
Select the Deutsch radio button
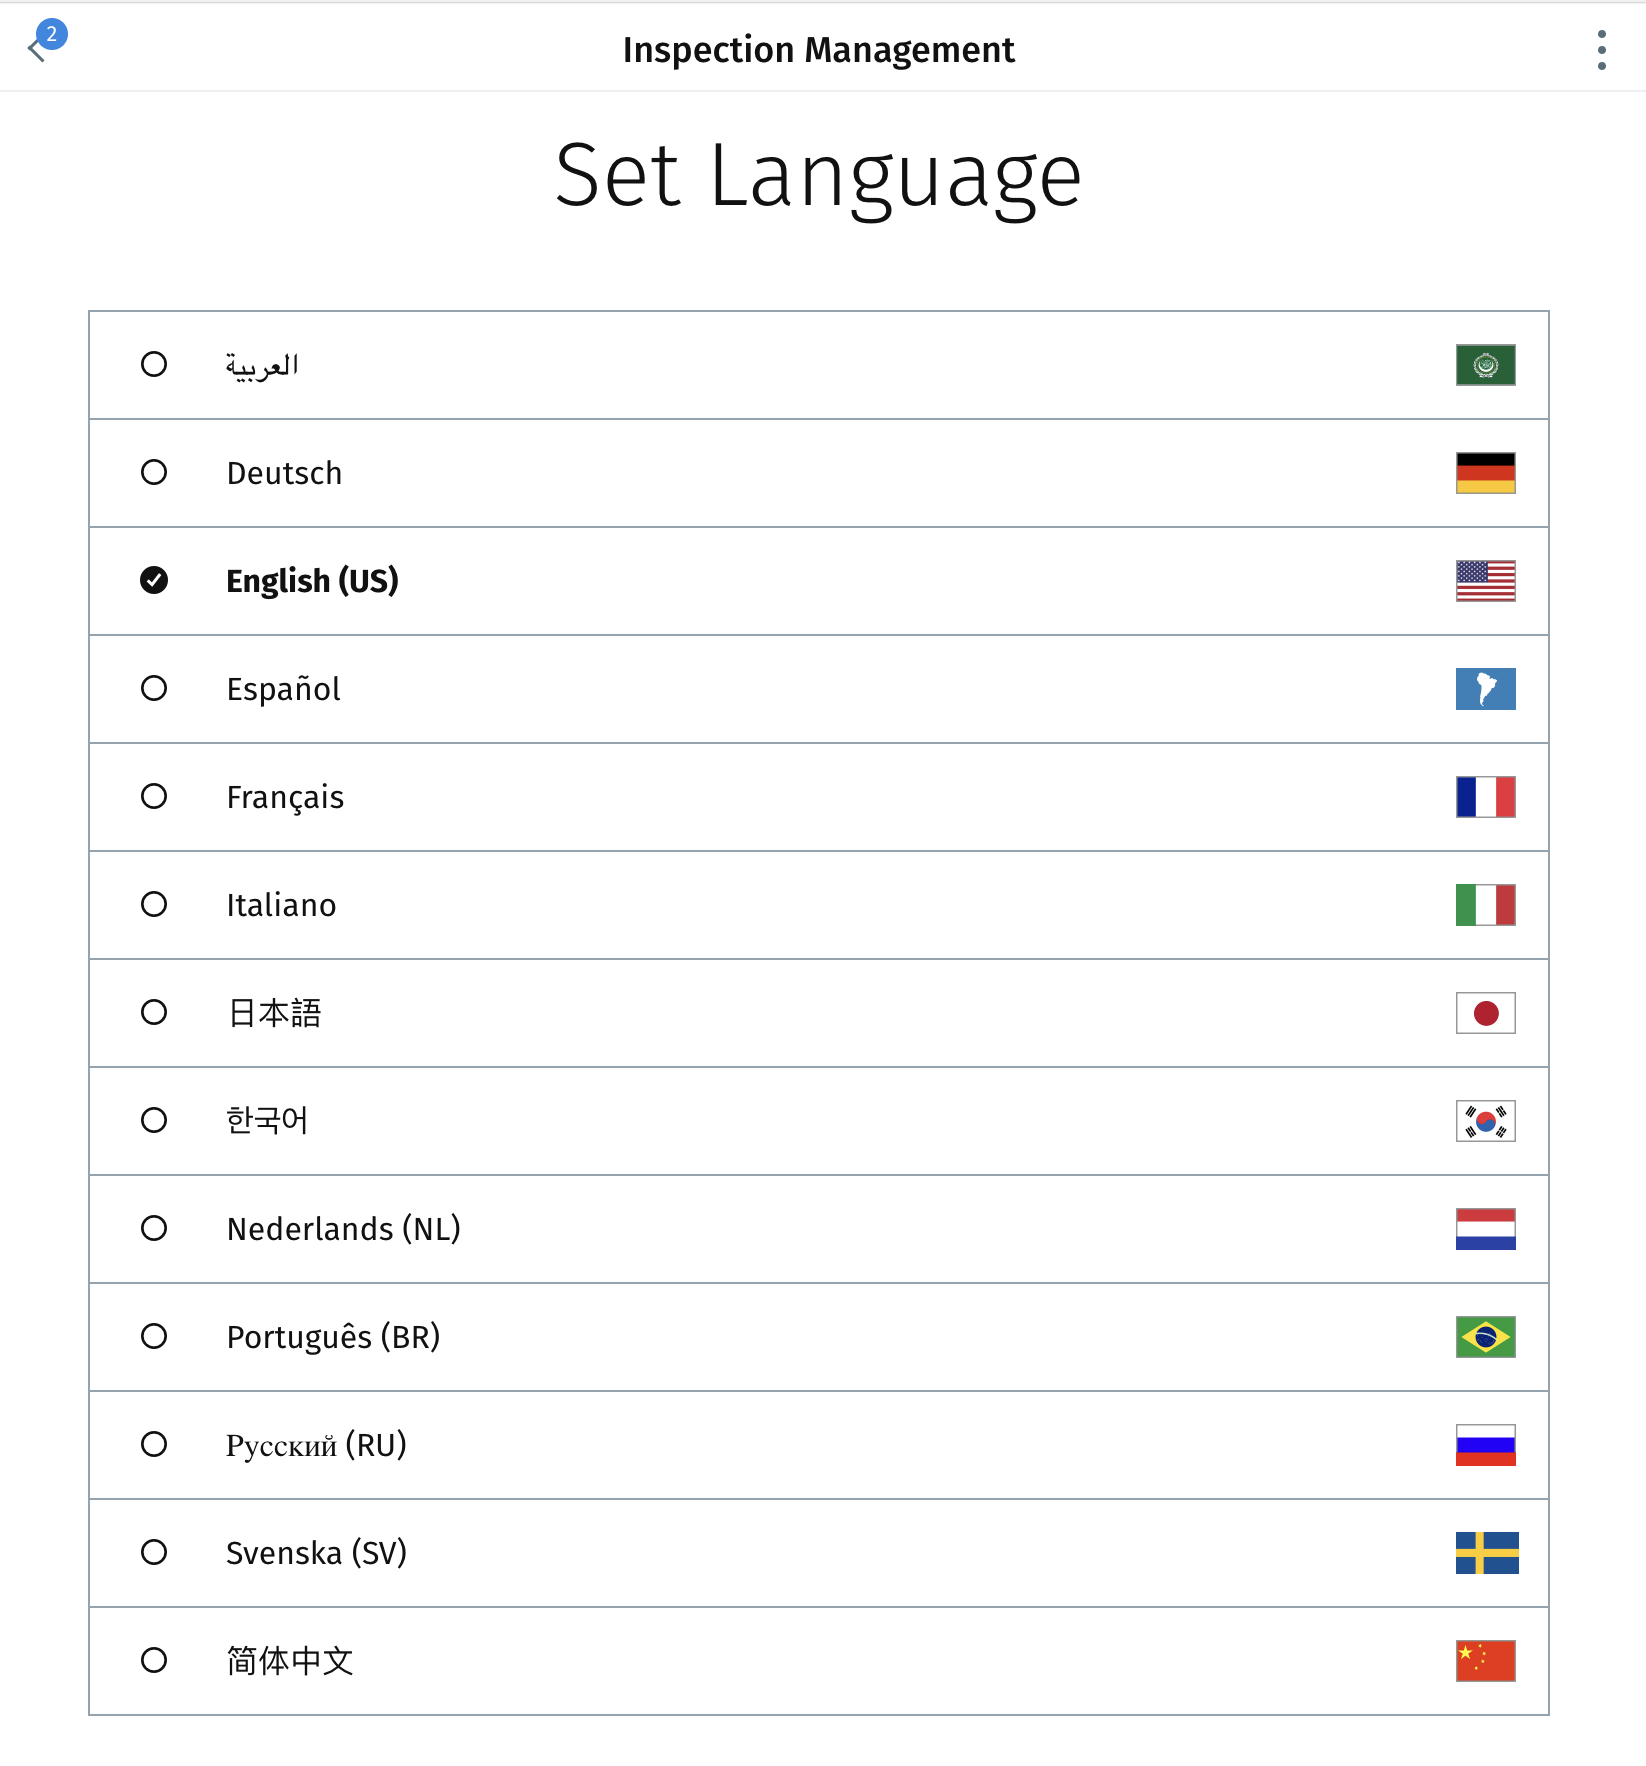pos(154,472)
